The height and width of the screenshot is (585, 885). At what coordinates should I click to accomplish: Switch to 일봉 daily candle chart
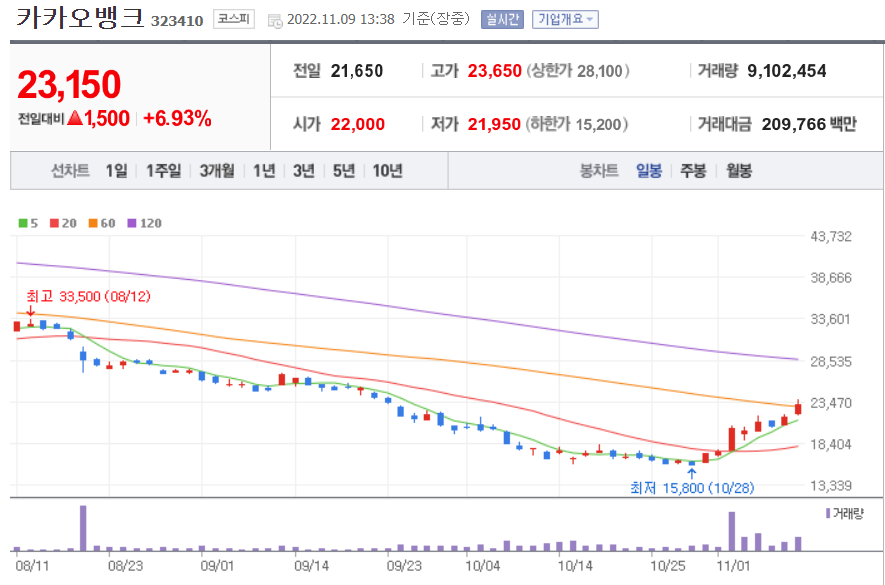[x=649, y=171]
